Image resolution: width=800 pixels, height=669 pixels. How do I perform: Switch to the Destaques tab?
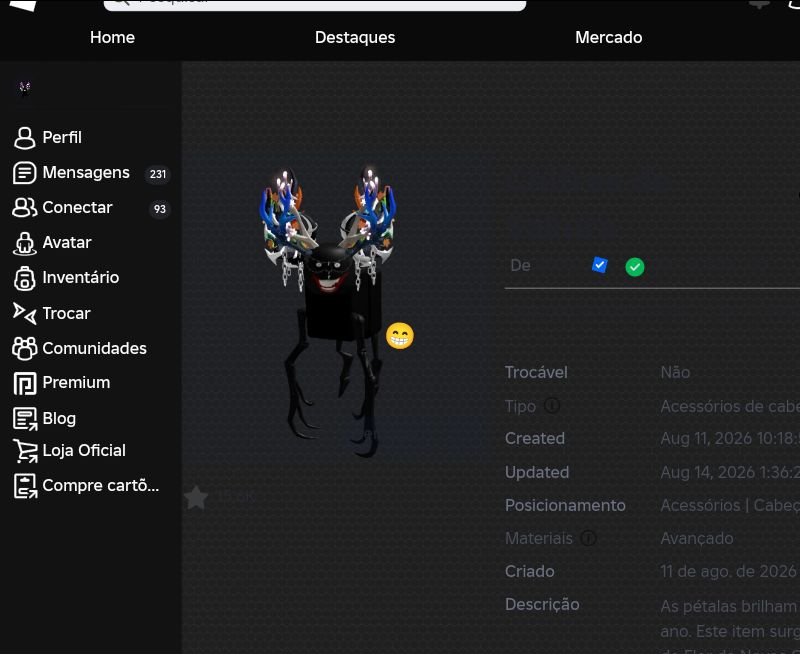coord(355,37)
